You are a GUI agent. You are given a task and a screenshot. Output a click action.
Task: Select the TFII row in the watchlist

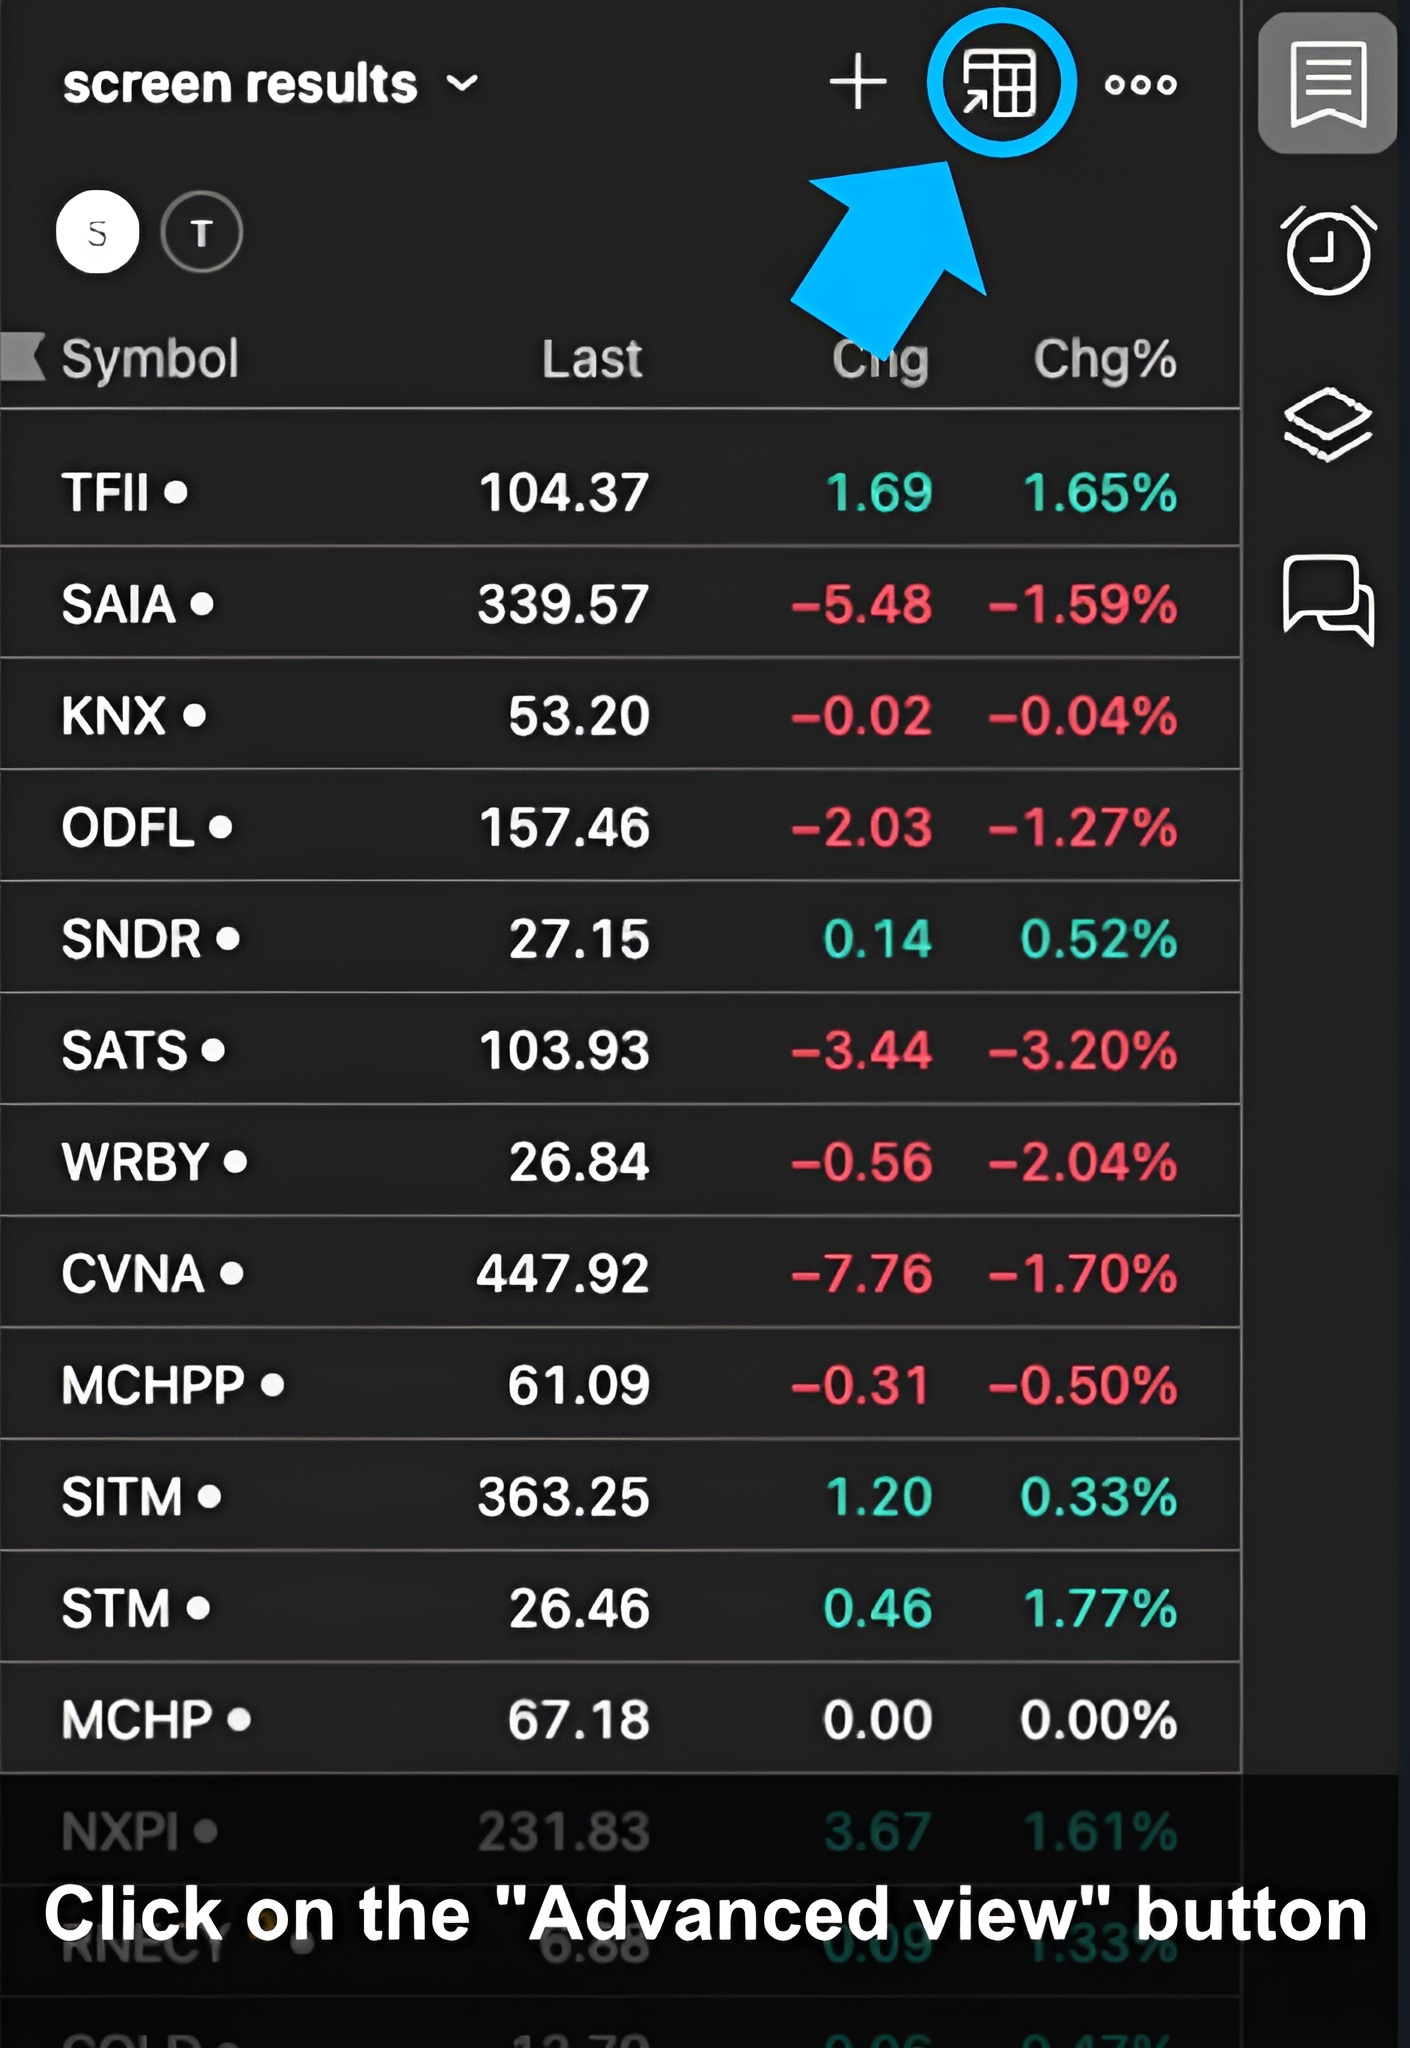[620, 492]
